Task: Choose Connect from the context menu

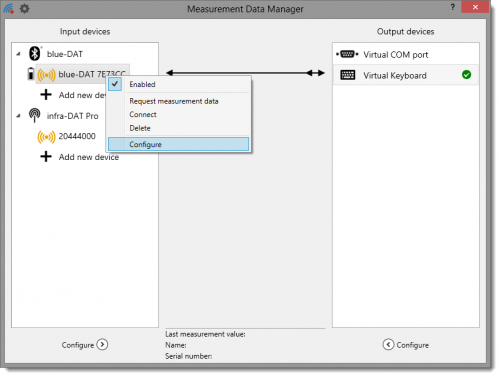Action: [143, 114]
